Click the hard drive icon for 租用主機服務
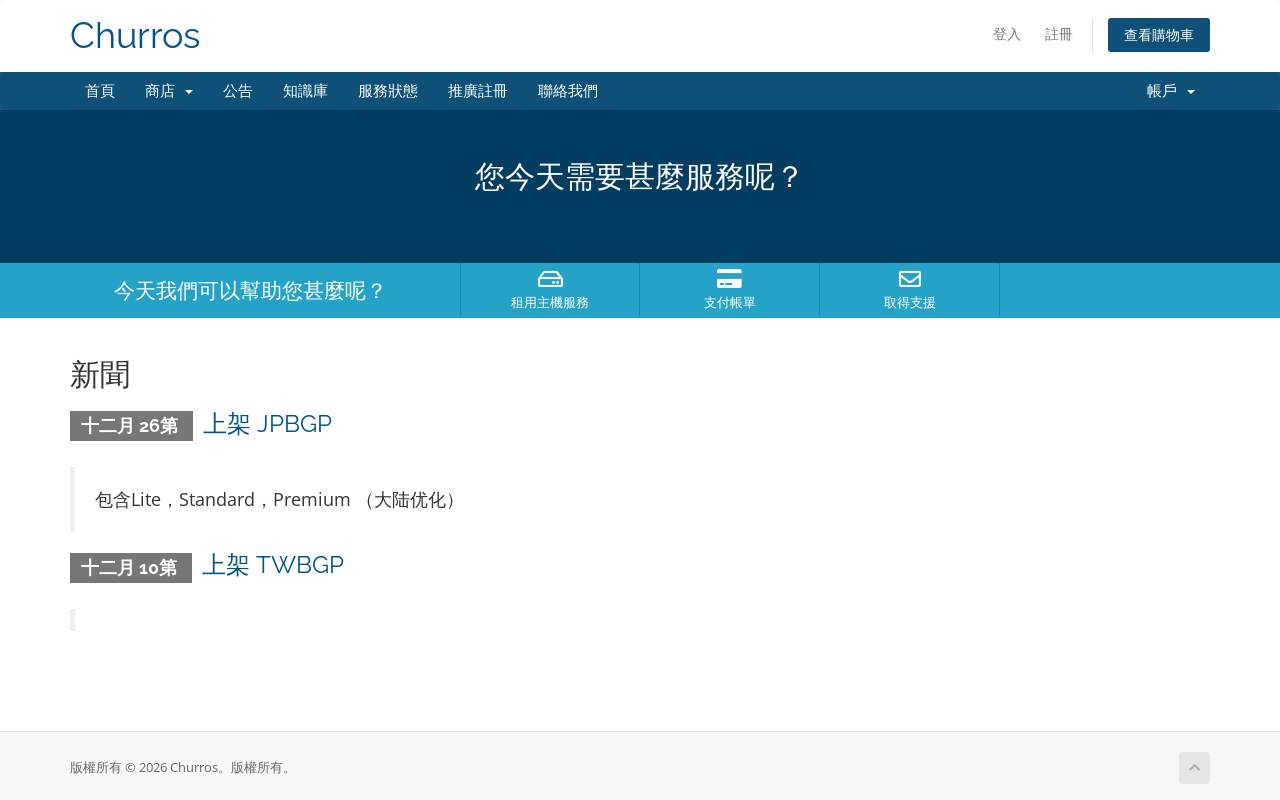Image resolution: width=1280 pixels, height=800 pixels. pyautogui.click(x=550, y=279)
